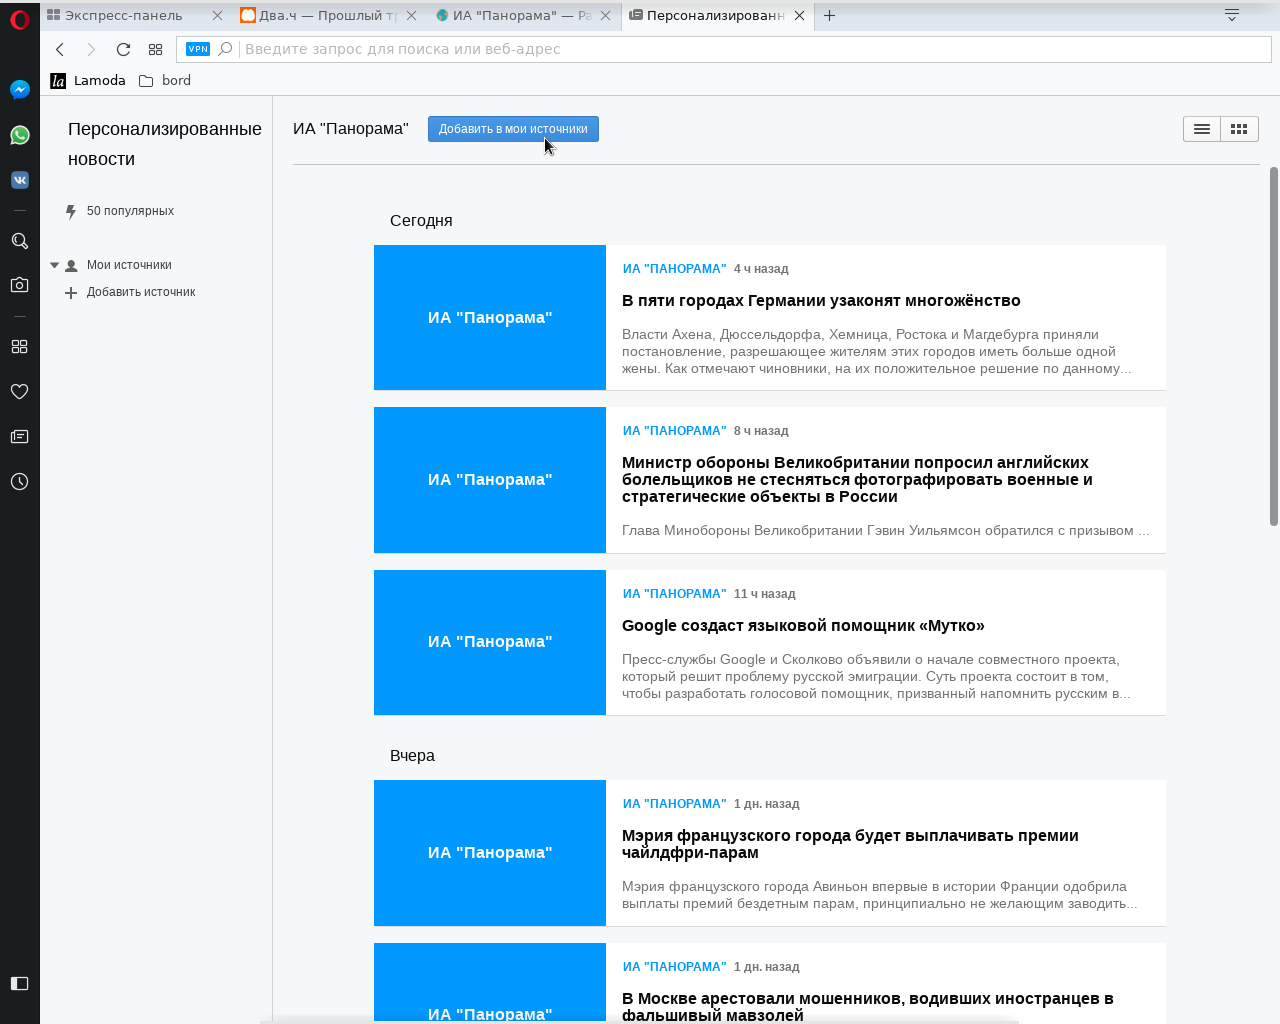
Task: Reload the current page
Action: click(x=123, y=49)
